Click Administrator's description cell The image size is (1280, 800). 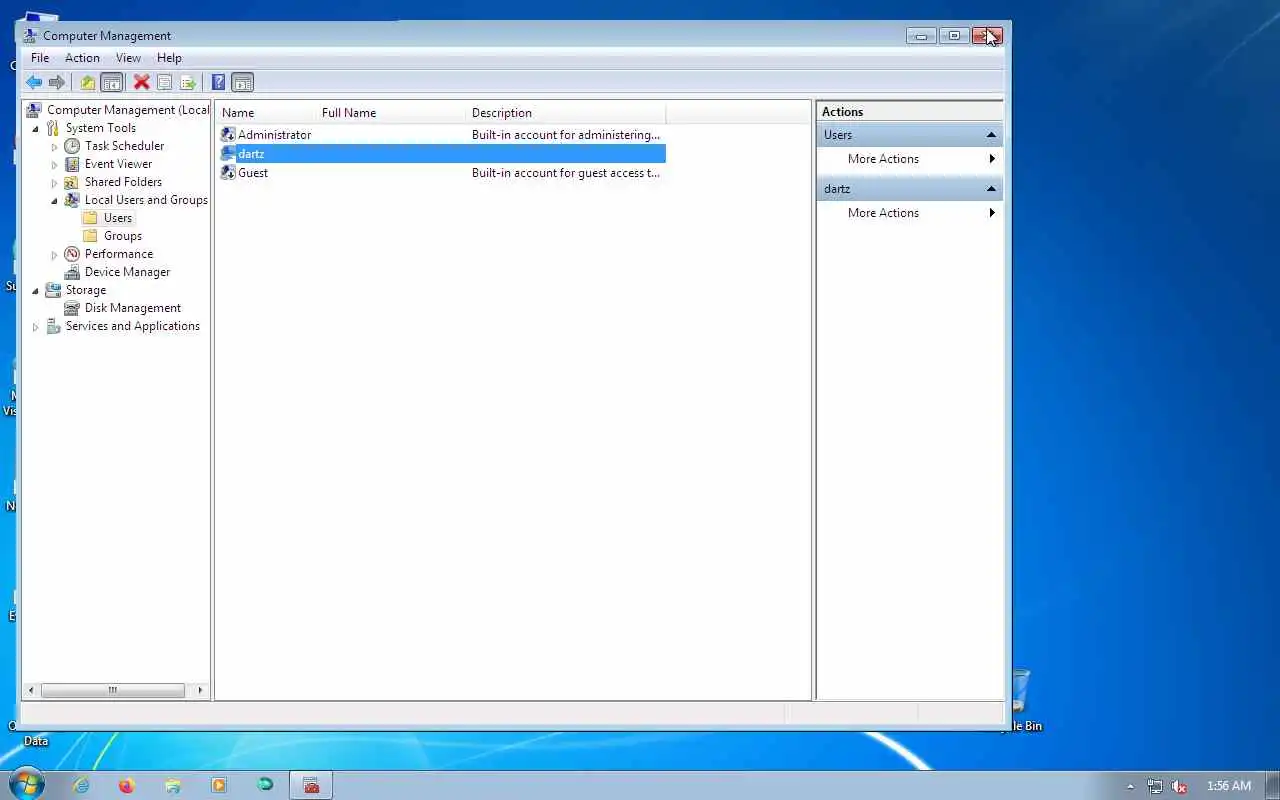[565, 135]
